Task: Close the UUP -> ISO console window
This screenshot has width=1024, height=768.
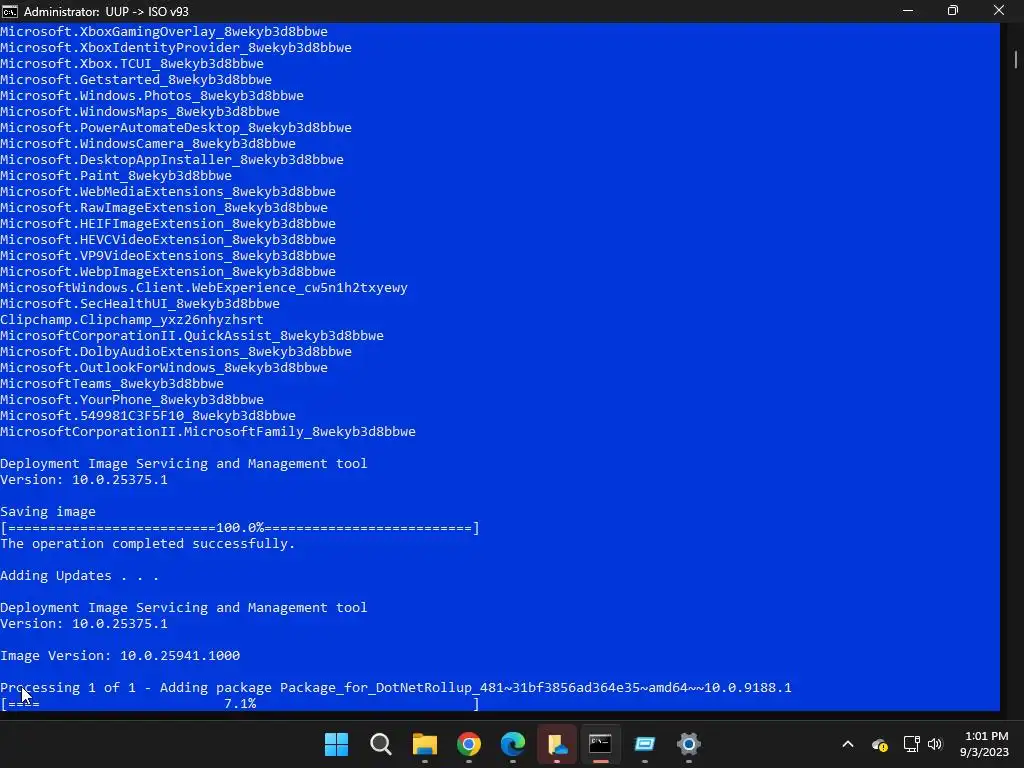Action: 999,11
